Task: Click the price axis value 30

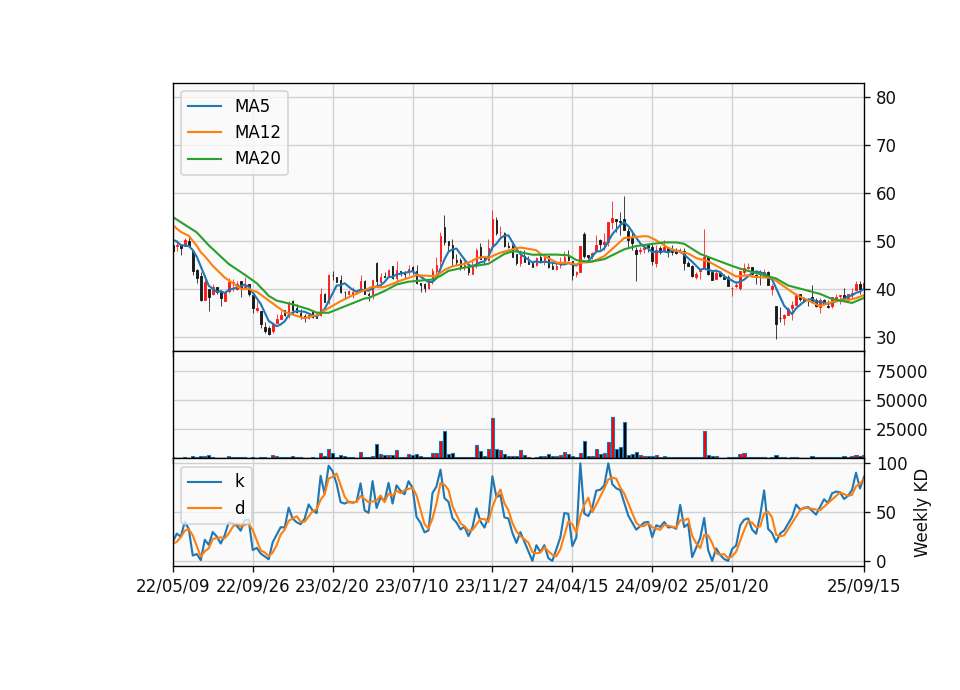Action: [x=886, y=338]
